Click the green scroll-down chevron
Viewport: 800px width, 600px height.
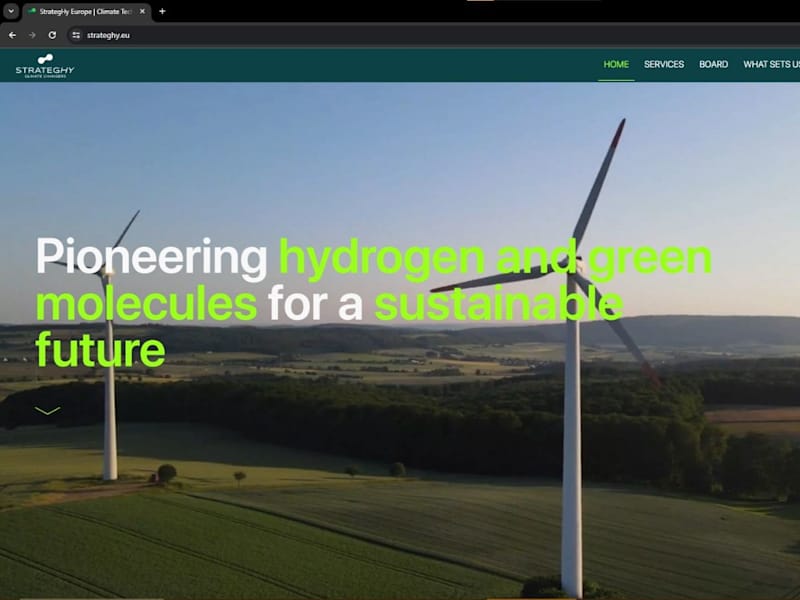pyautogui.click(x=47, y=411)
